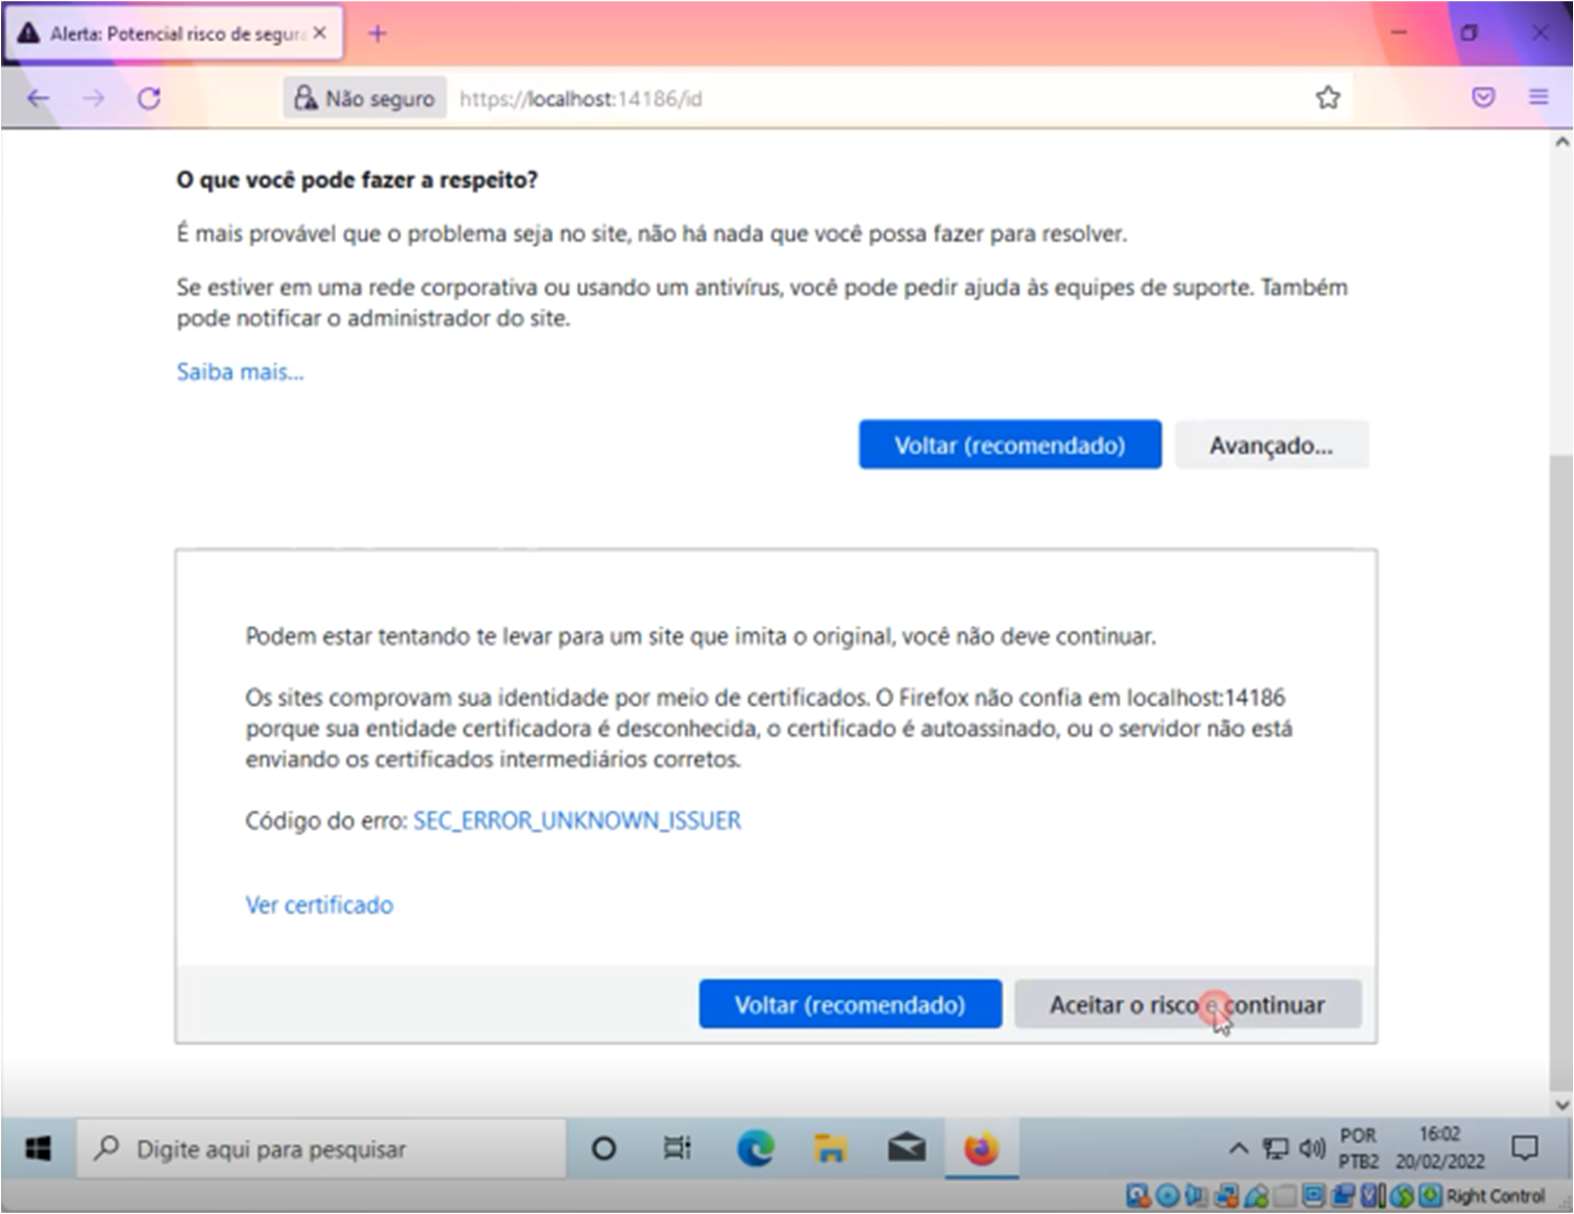Bookmark this page with the star icon
The height and width of the screenshot is (1214, 1574).
(x=1328, y=97)
